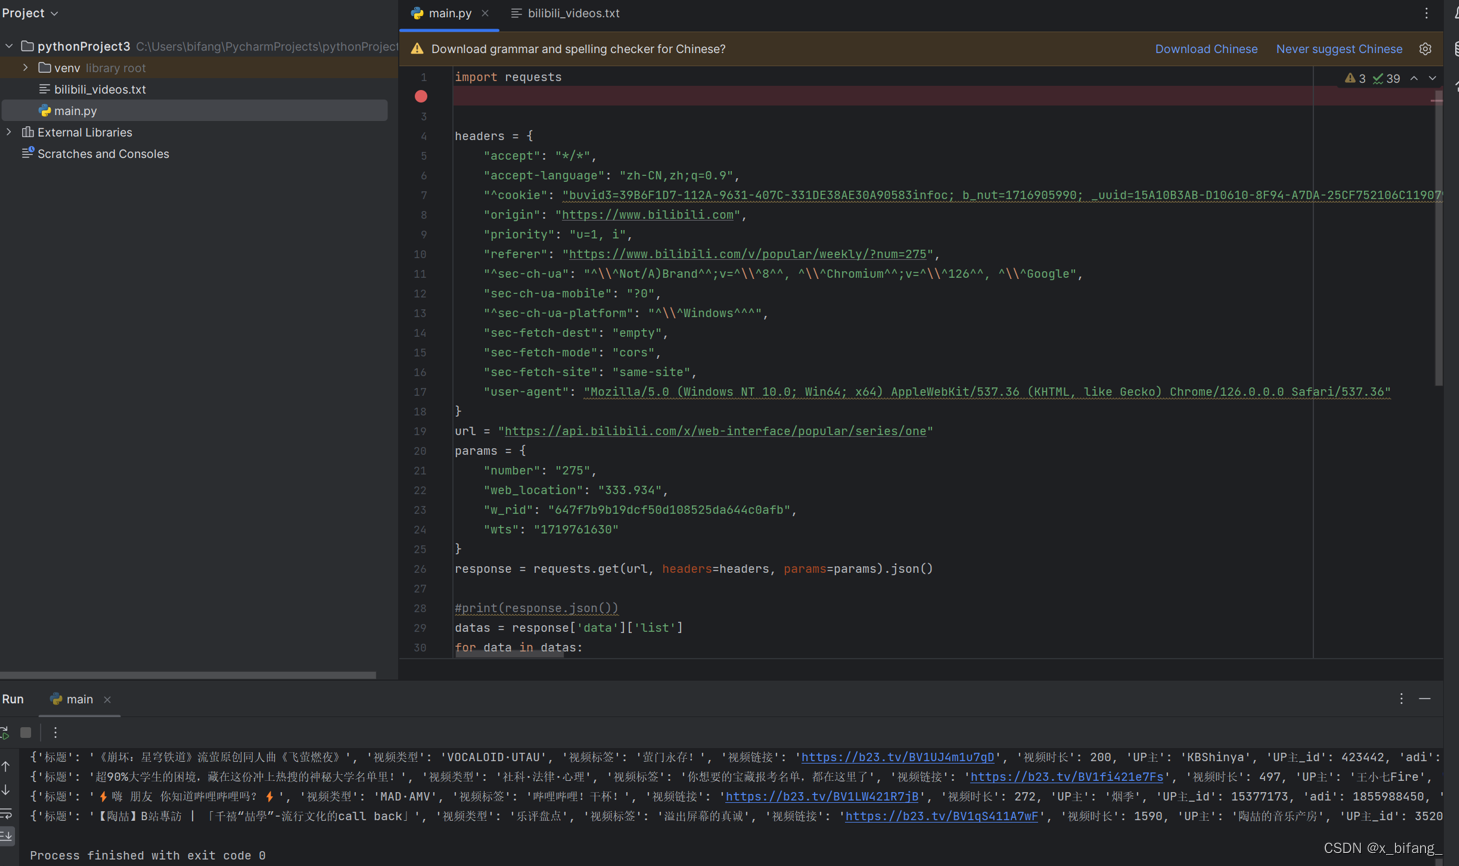Click the down arrow in Run console gutter
Screen dimensions: 1459x866
pyautogui.click(x=6, y=790)
